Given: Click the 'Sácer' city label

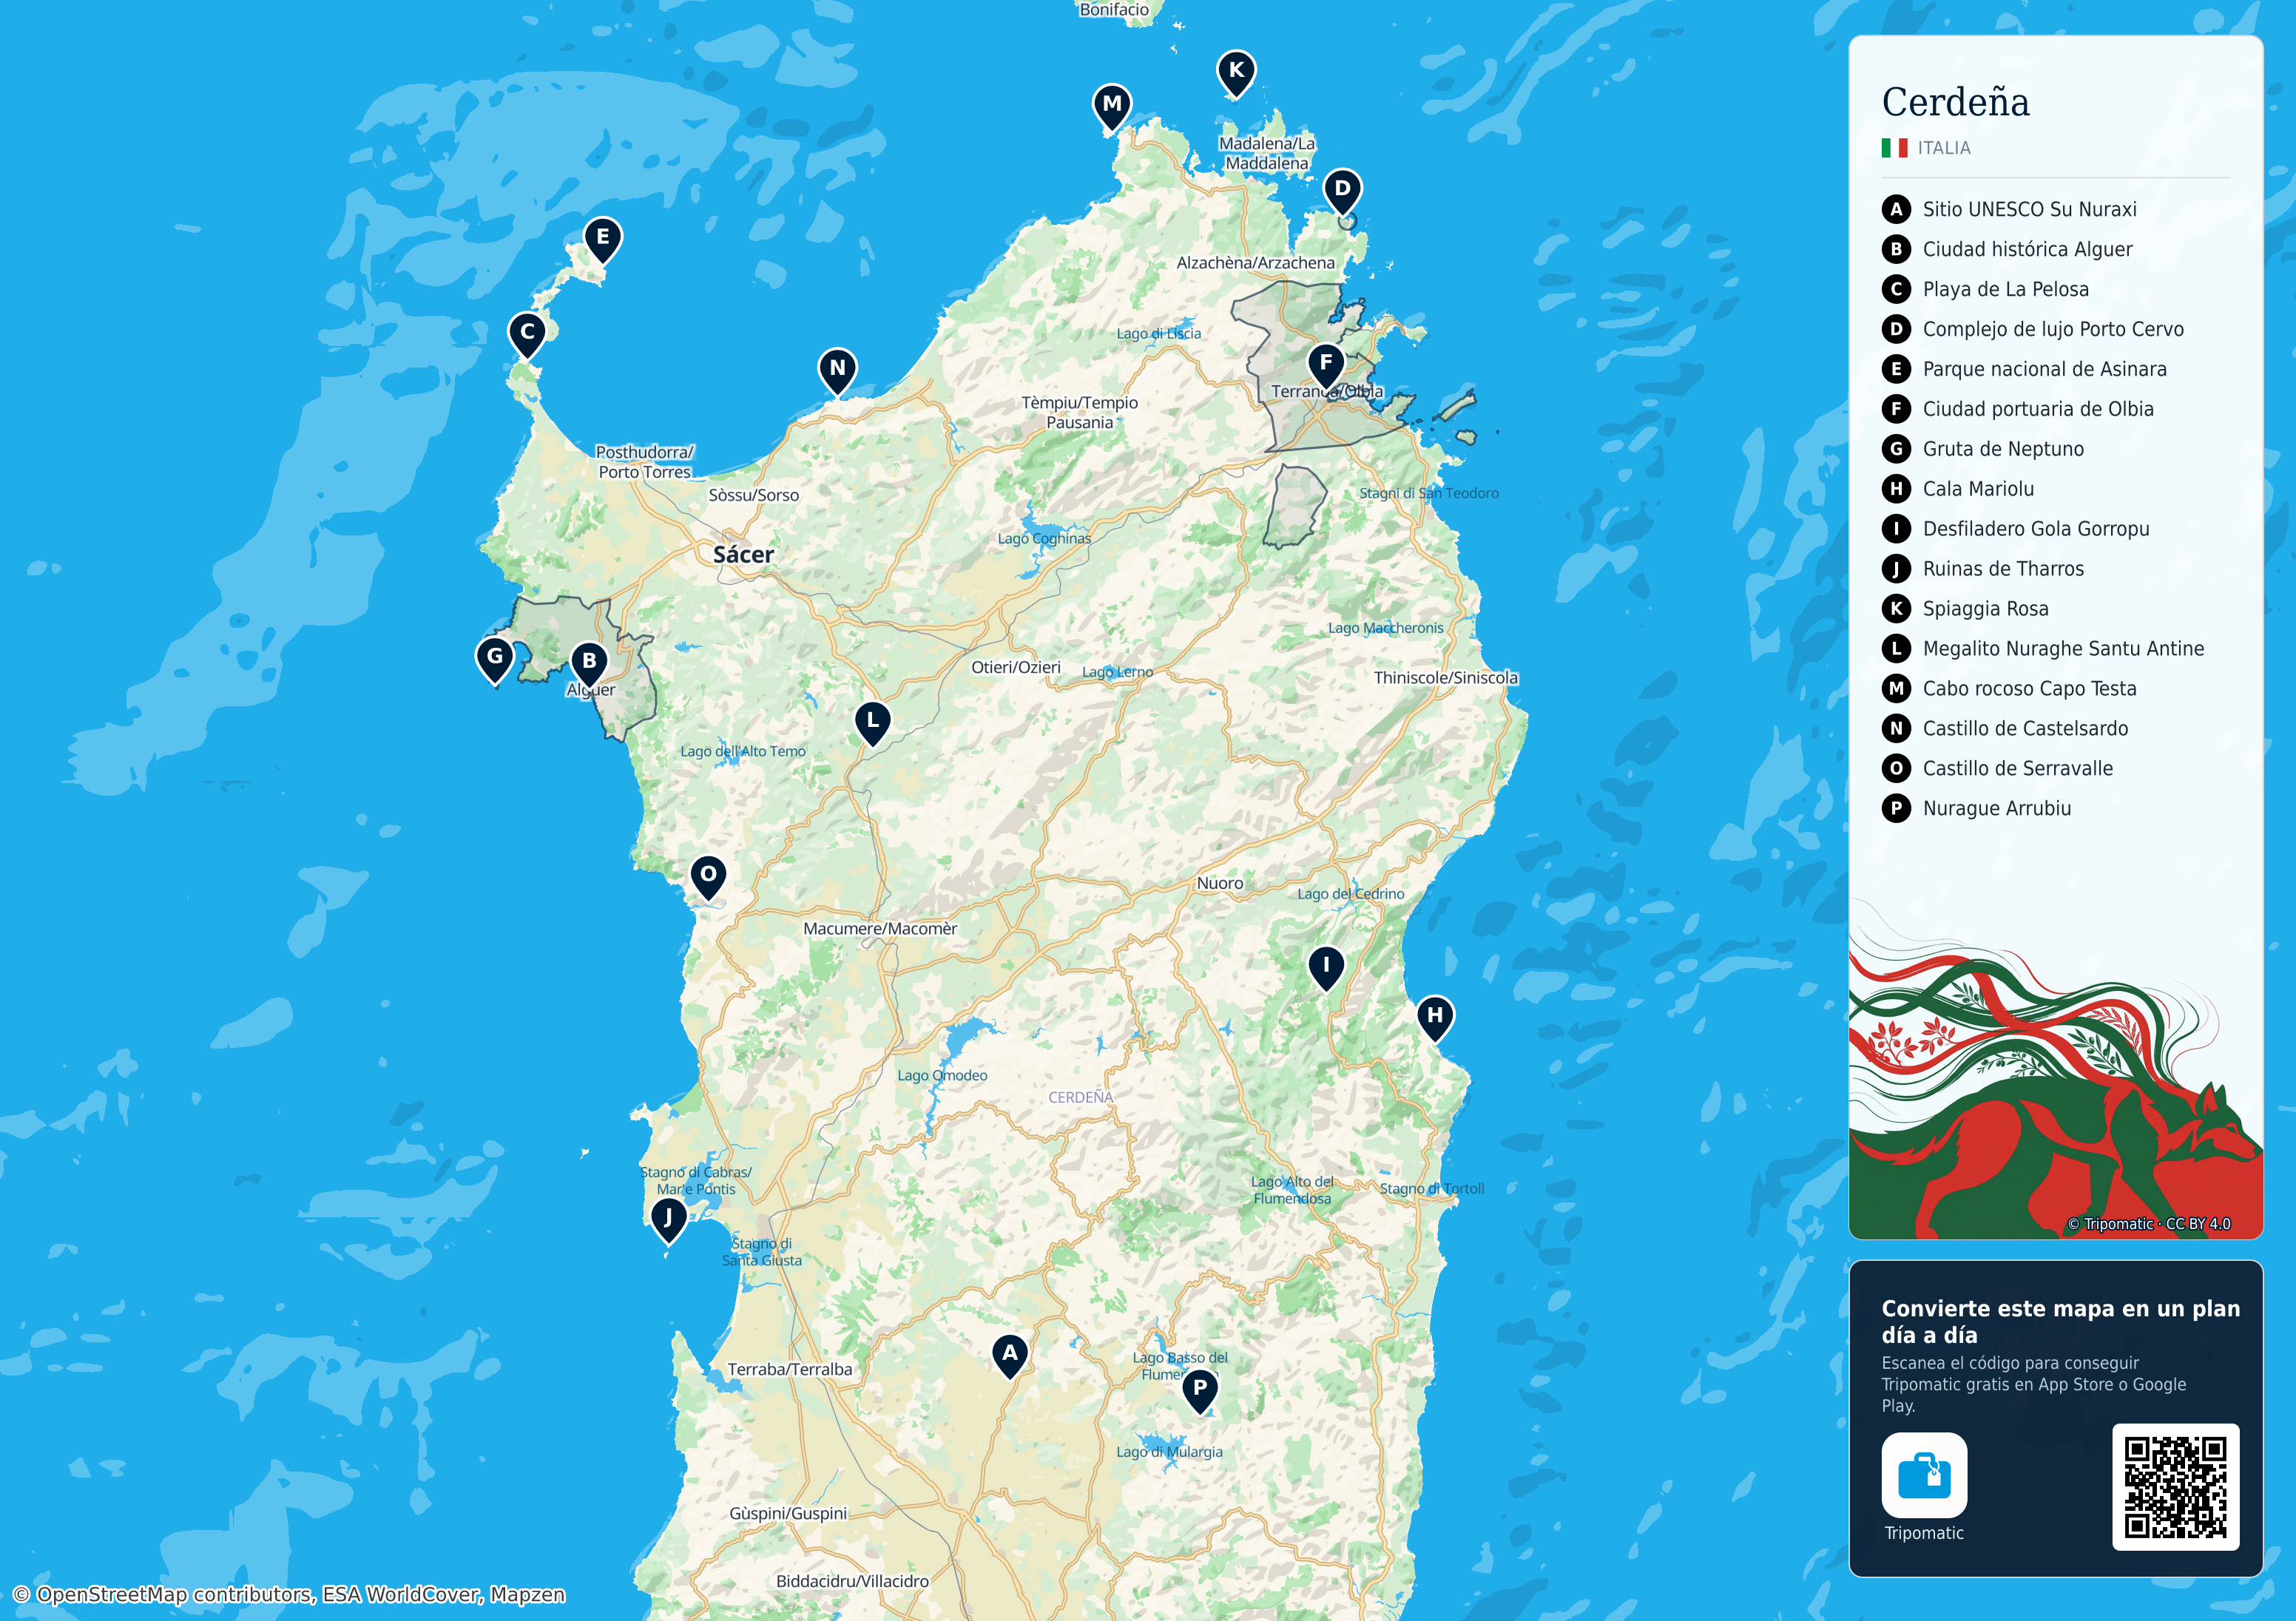Looking at the screenshot, I should [x=743, y=554].
